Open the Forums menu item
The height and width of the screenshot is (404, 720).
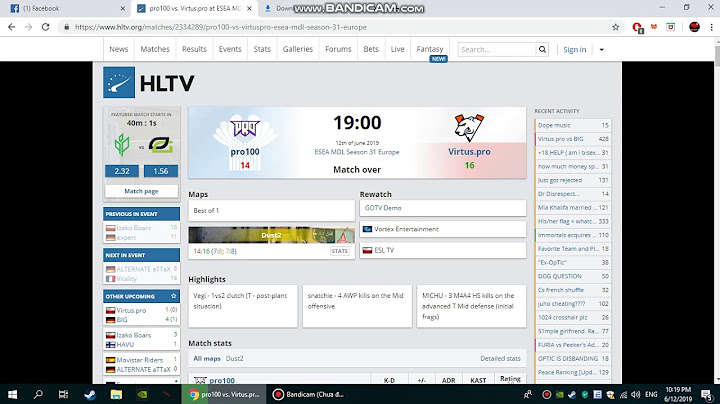[338, 49]
